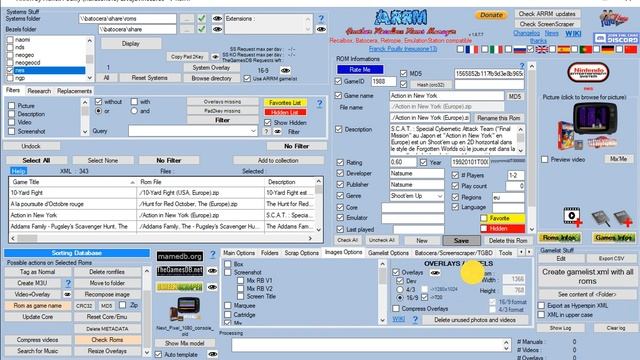This screenshot has width=640, height=360.
Task: Select the 4/3 overlay radio button
Action: tap(400, 289)
